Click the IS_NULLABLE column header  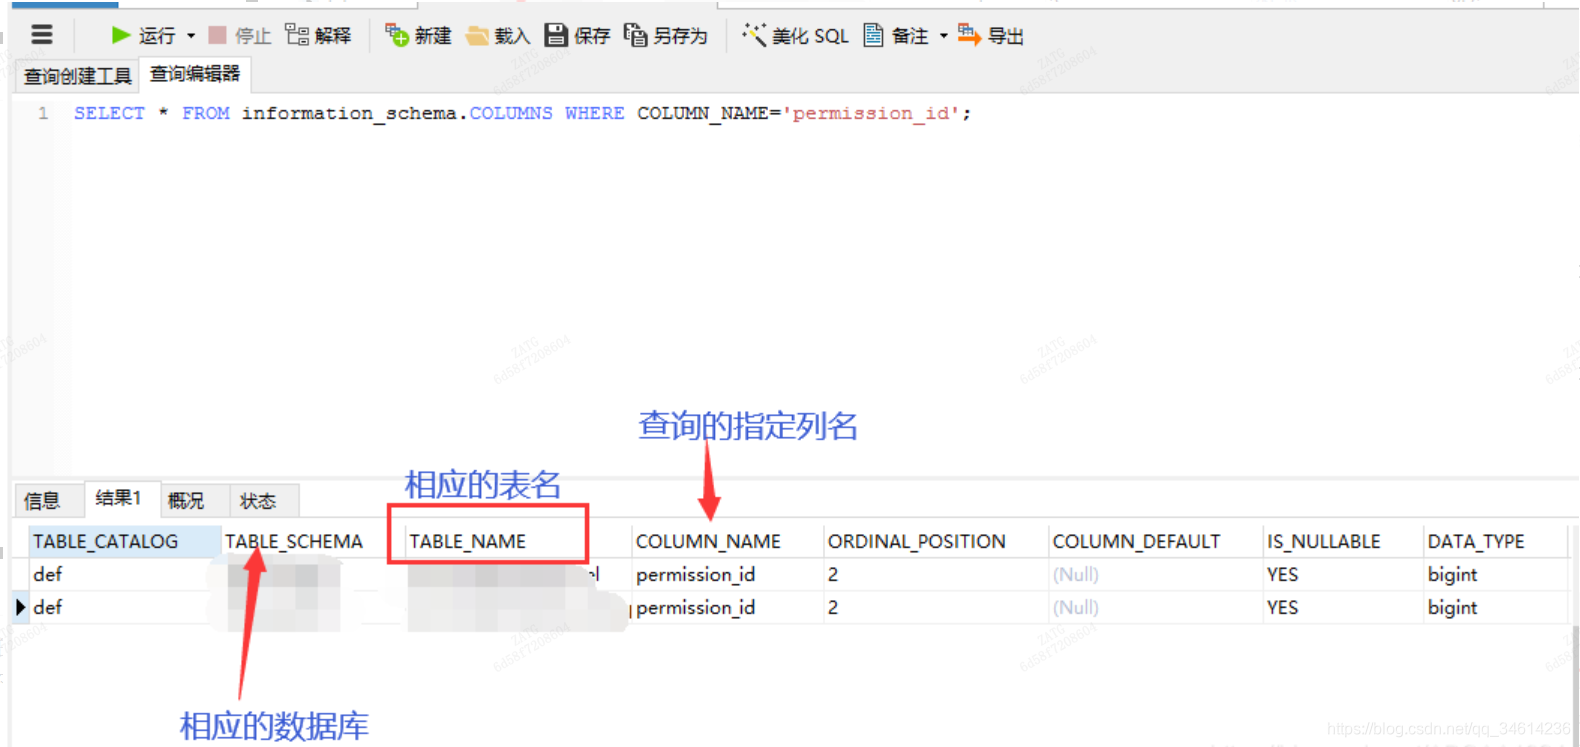coord(1343,541)
